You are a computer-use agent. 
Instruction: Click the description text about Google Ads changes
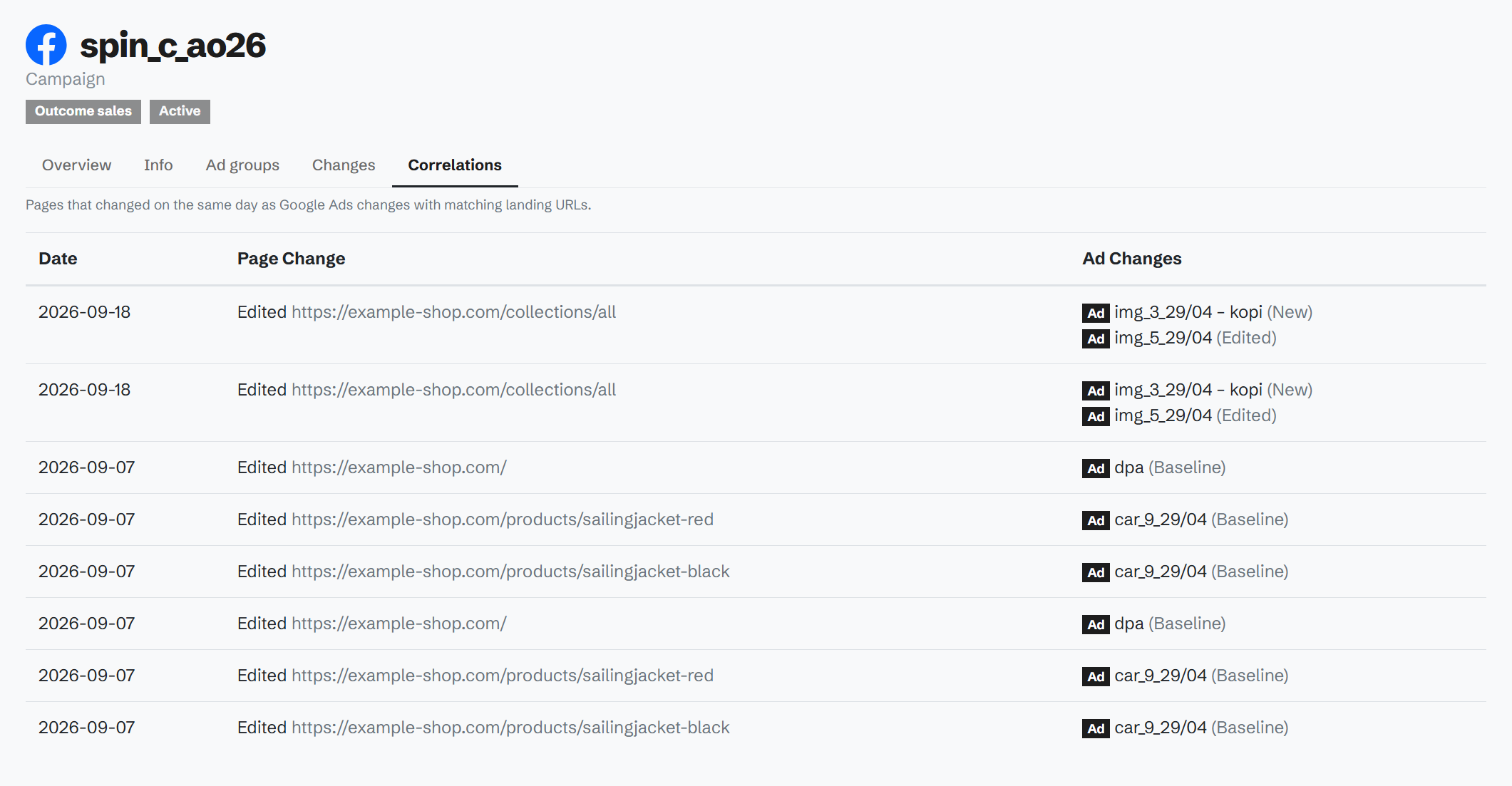pyautogui.click(x=309, y=206)
